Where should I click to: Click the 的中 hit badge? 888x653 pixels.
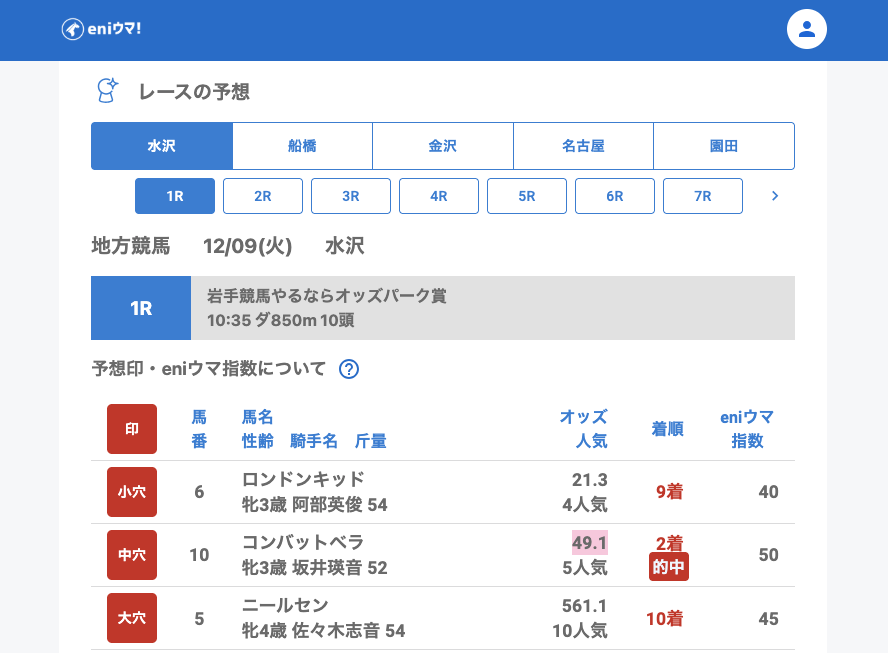[x=668, y=567]
